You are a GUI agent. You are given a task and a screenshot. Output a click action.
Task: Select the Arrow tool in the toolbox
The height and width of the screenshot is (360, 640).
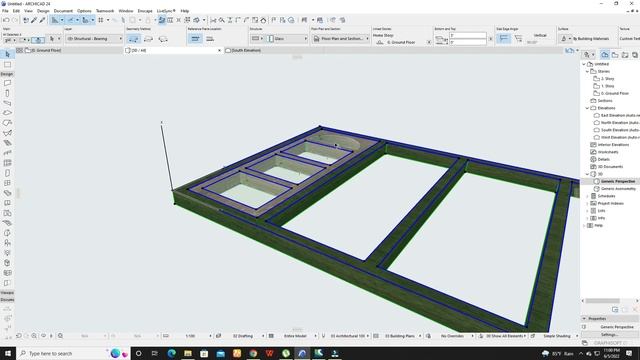click(x=7, y=54)
